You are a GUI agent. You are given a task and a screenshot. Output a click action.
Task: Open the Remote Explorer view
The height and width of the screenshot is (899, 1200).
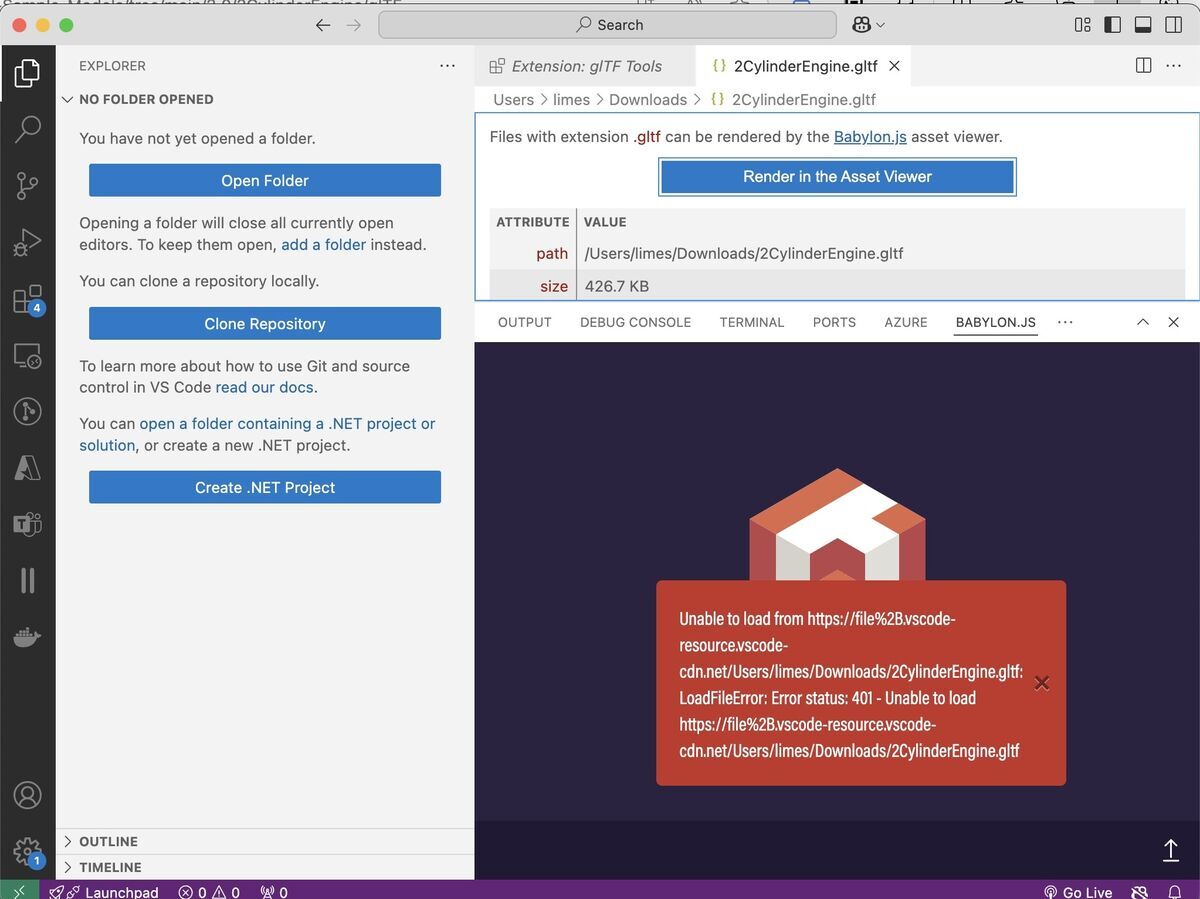click(x=27, y=356)
